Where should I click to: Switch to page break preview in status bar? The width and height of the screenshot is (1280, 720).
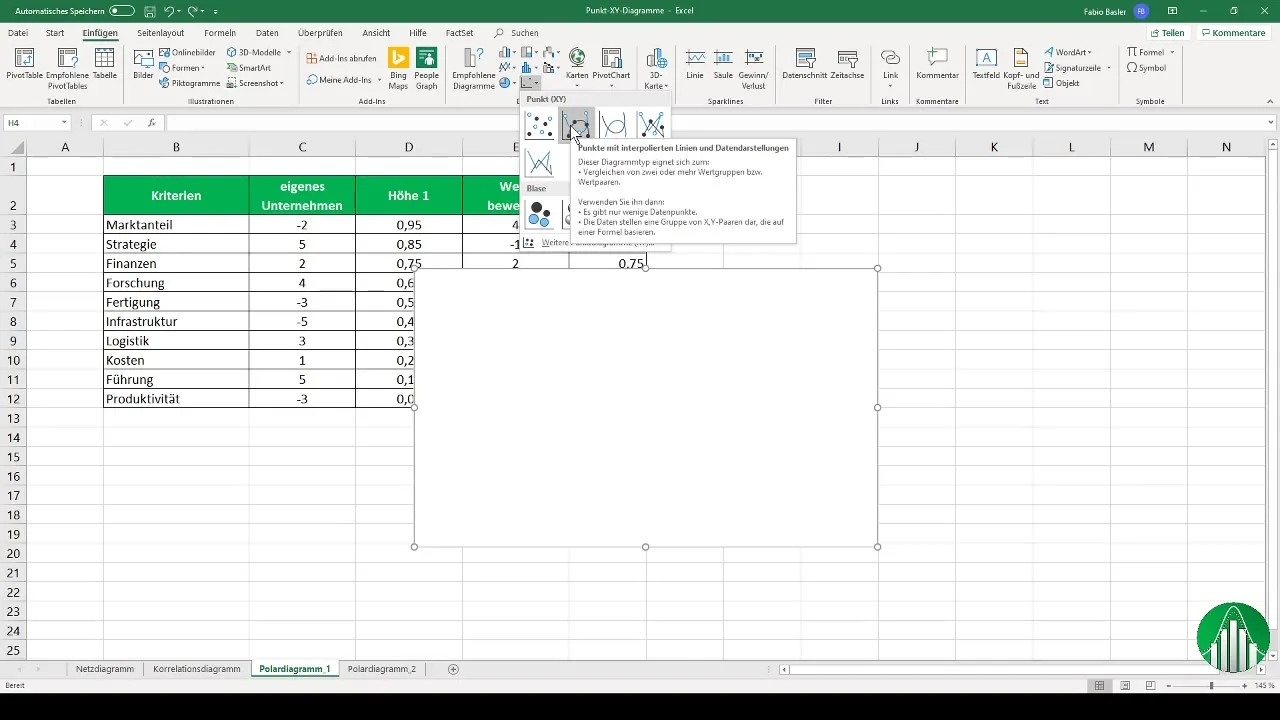point(1151,686)
